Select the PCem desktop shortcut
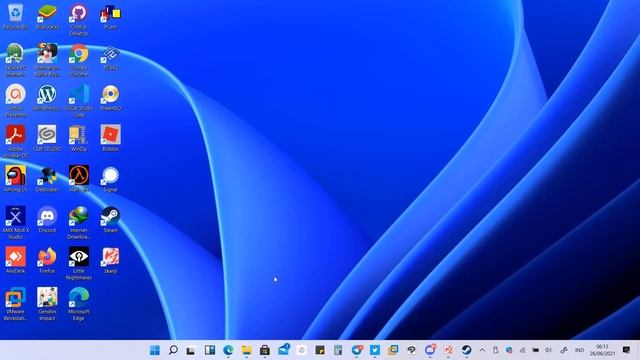 tap(111, 16)
